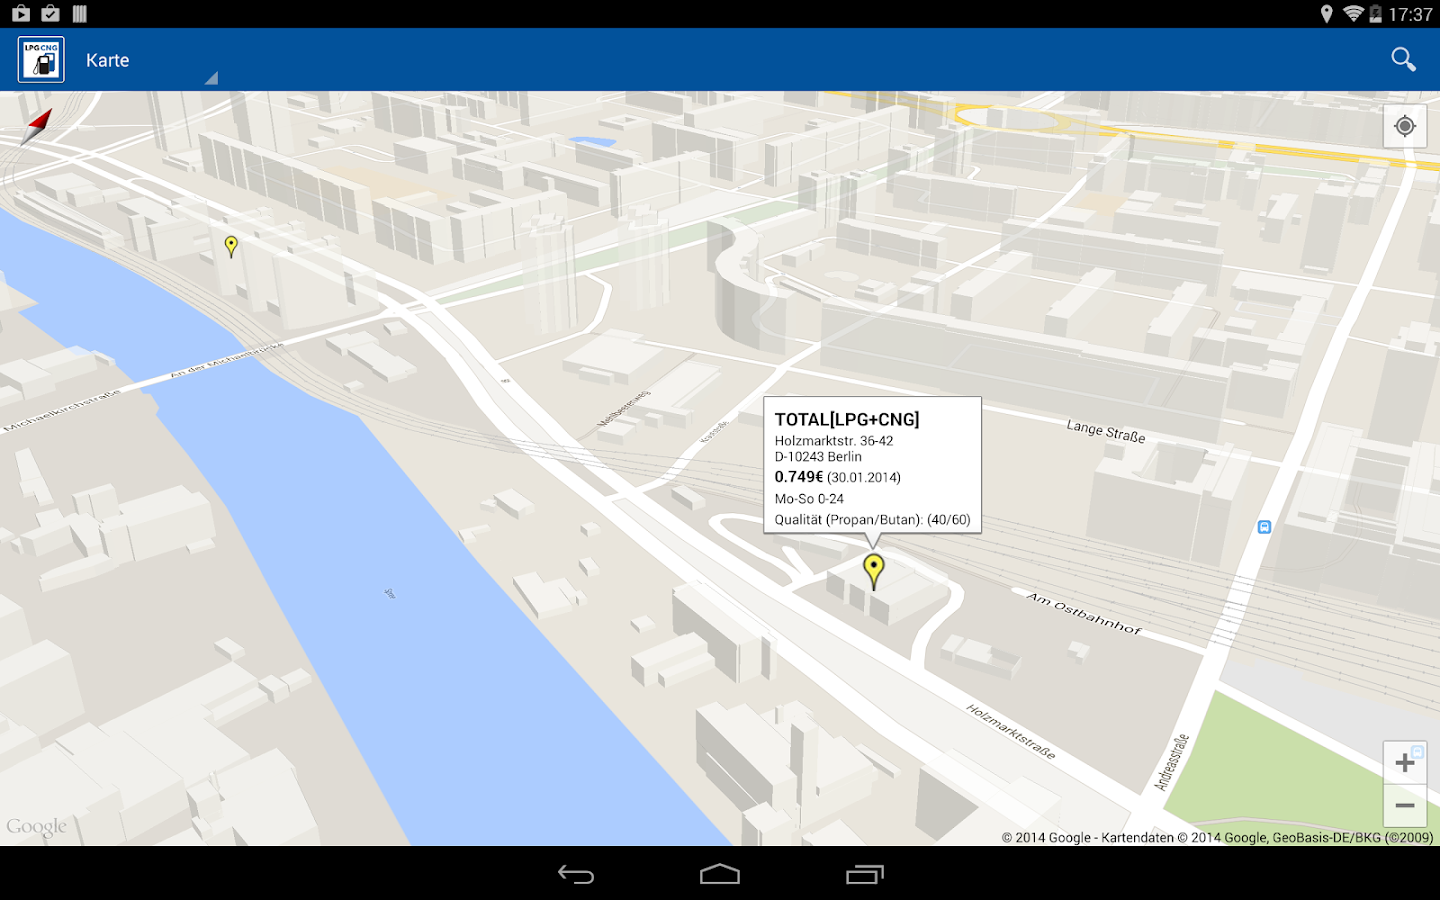Tap the 0.749€ price text
Viewport: 1440px width, 900px height.
point(799,477)
